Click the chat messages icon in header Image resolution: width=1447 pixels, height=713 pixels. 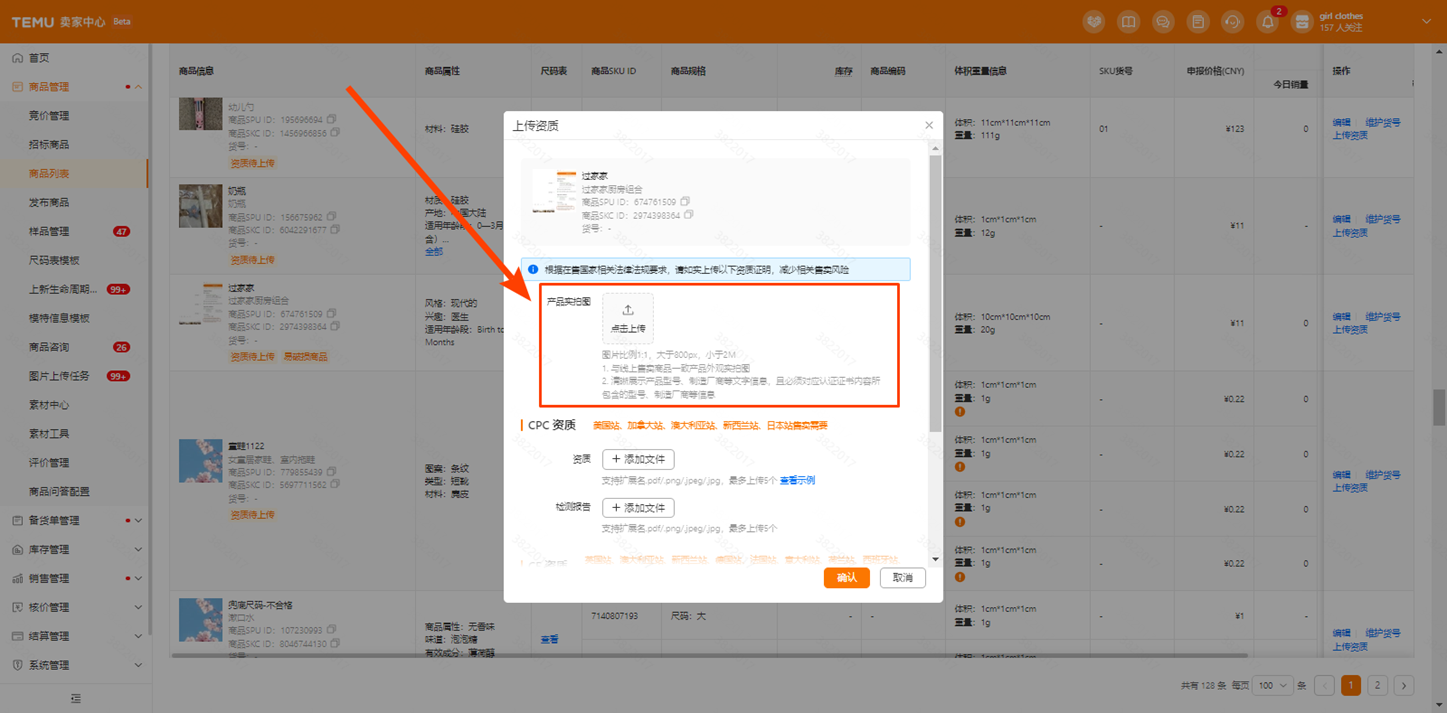[1163, 22]
